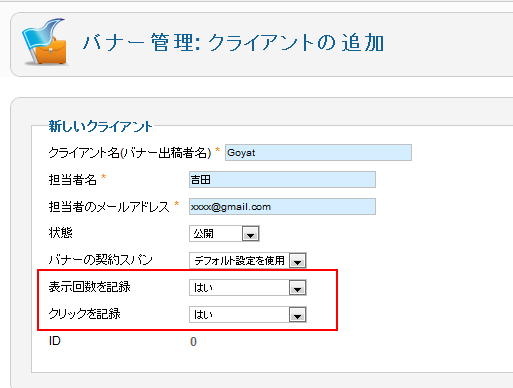Click the 新しいクライアント fieldset legend

(100, 126)
